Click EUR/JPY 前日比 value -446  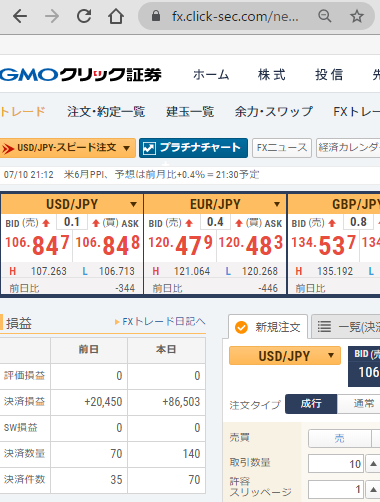pos(268,288)
